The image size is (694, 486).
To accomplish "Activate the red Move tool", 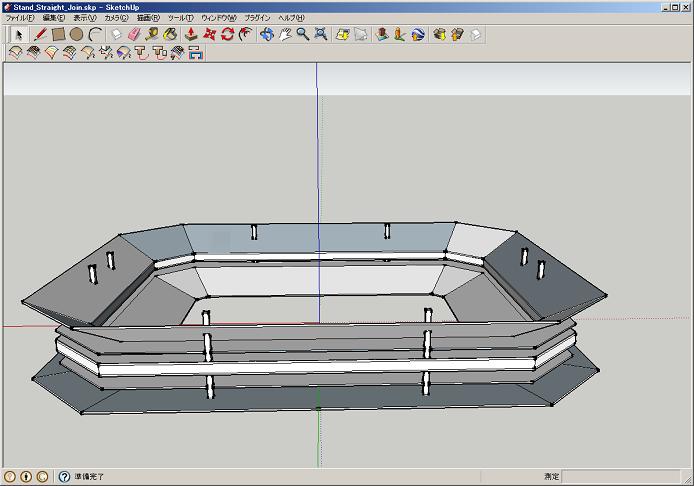I will 210,34.
